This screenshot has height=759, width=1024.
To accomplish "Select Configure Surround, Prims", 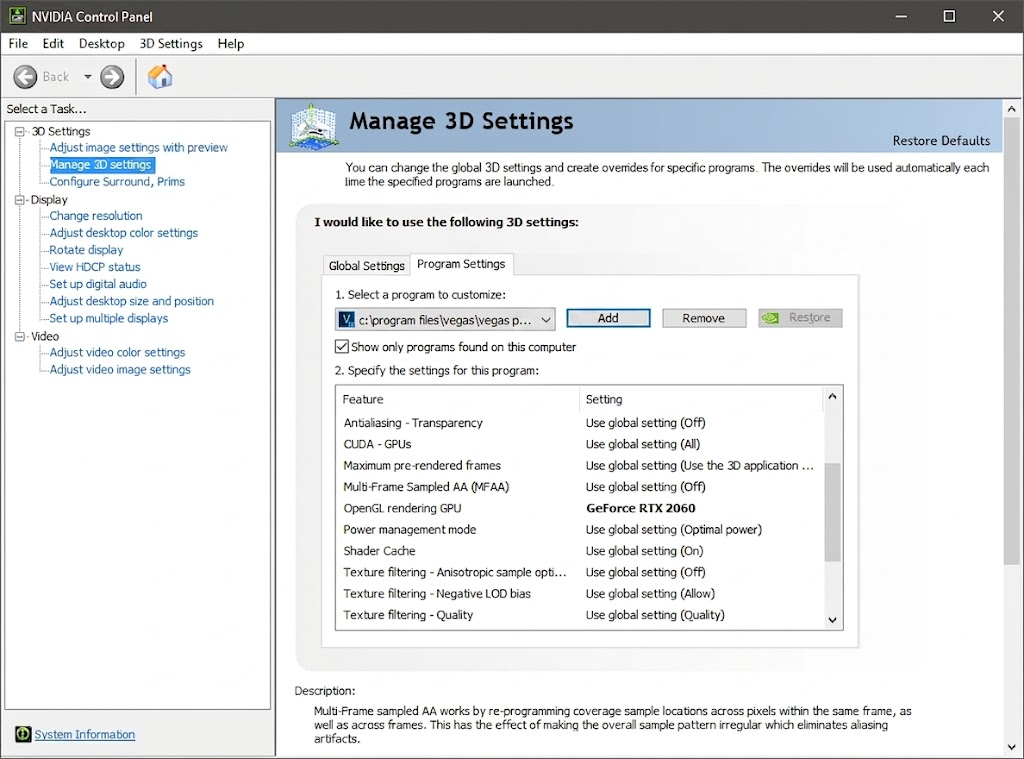I will coord(117,182).
